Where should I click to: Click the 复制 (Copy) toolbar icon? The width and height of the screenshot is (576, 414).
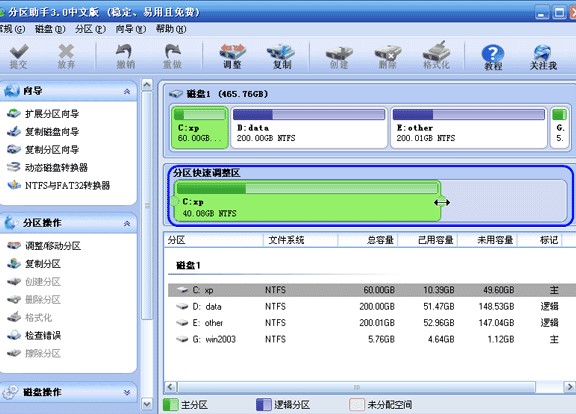coord(281,56)
